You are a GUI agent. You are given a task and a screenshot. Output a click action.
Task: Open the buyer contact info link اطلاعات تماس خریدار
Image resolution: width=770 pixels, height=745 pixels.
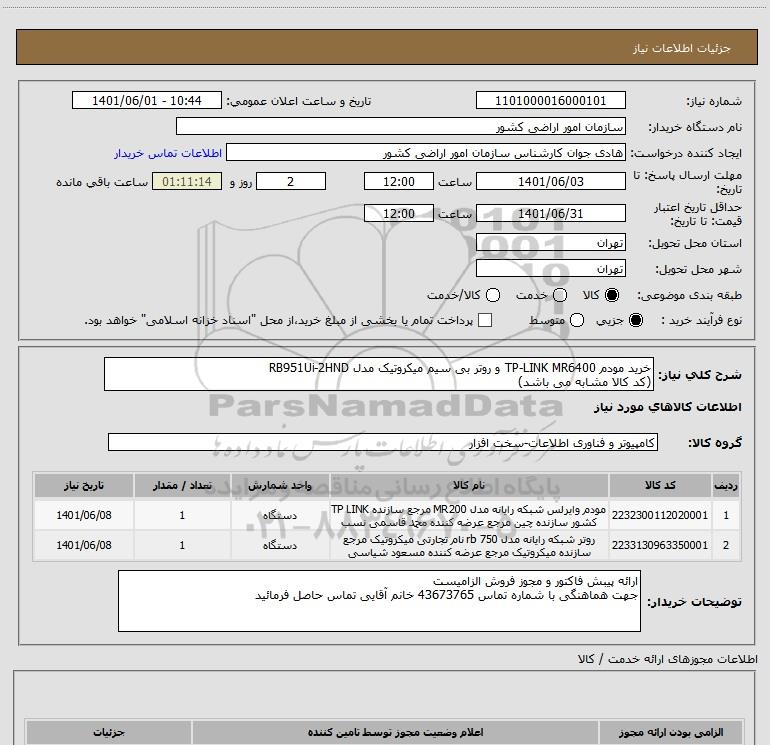168,153
